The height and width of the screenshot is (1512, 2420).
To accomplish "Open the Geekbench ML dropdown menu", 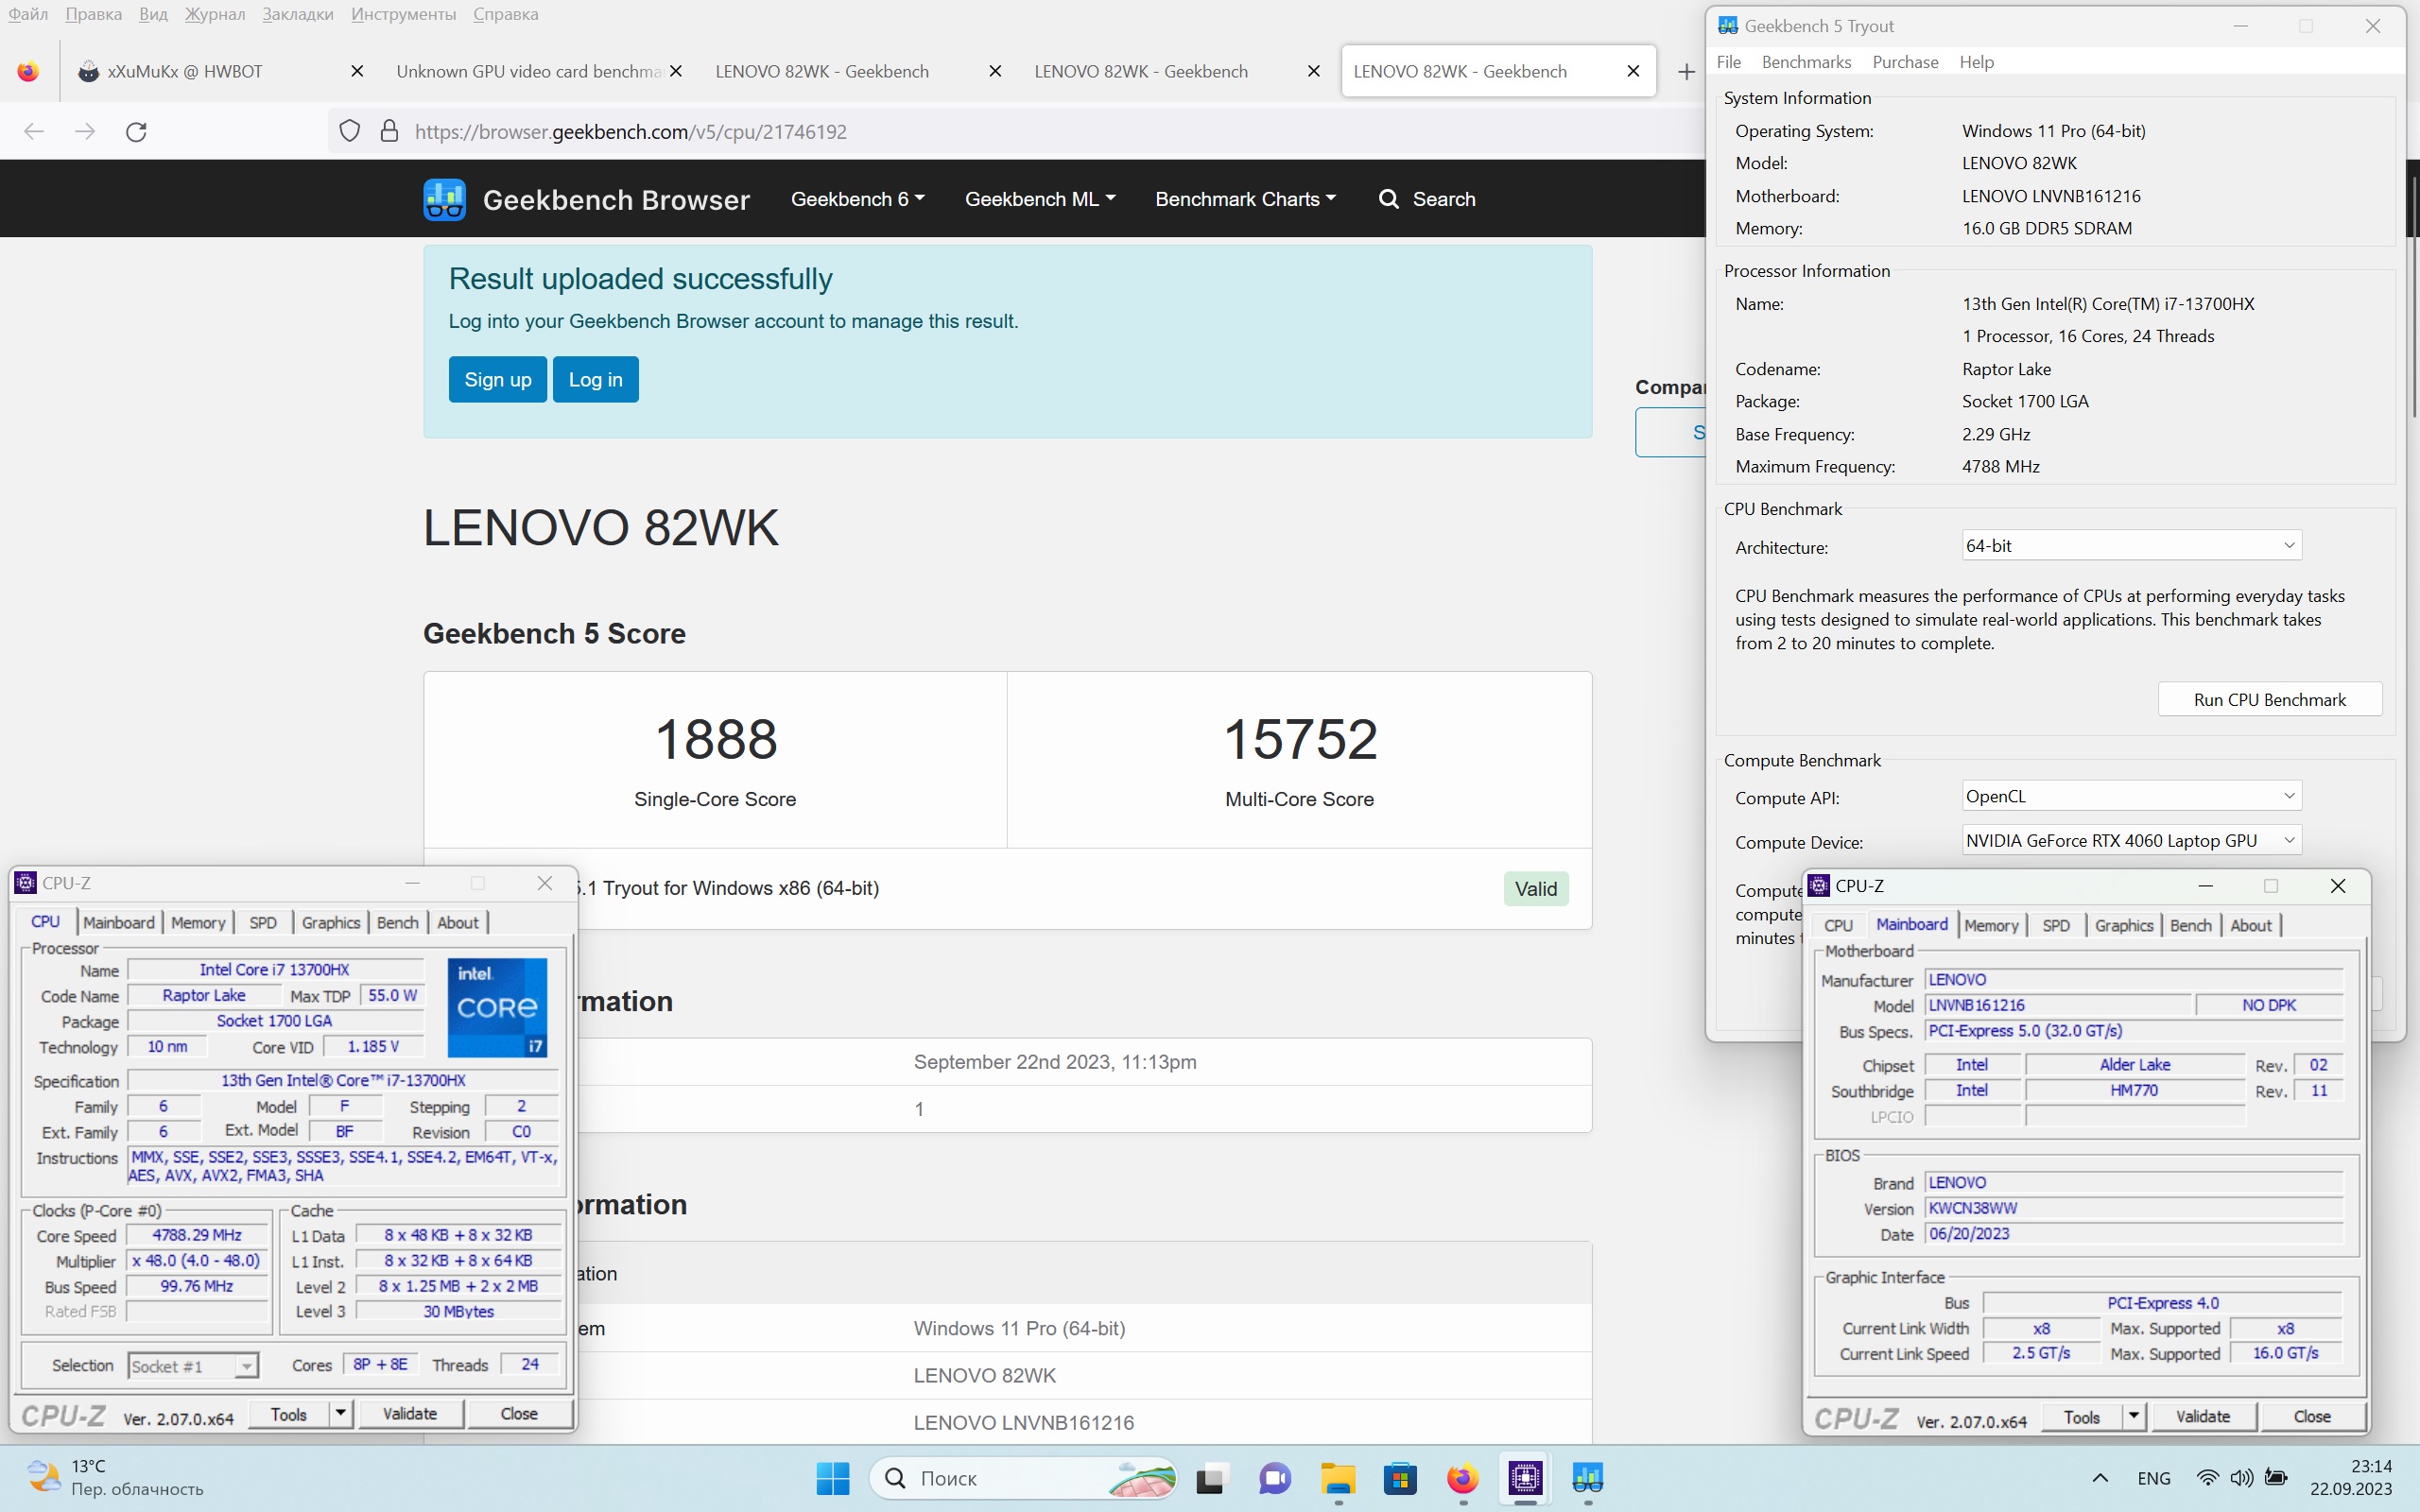I will click(x=1039, y=199).
